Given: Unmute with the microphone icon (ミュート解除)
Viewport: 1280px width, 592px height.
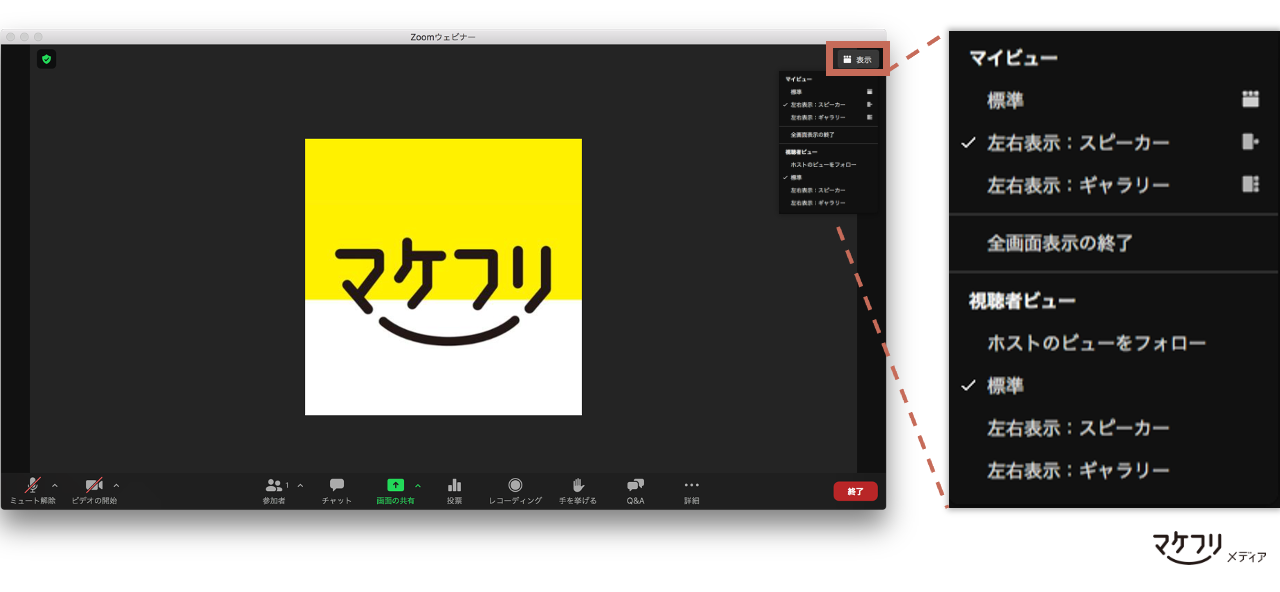Looking at the screenshot, I should tap(33, 485).
